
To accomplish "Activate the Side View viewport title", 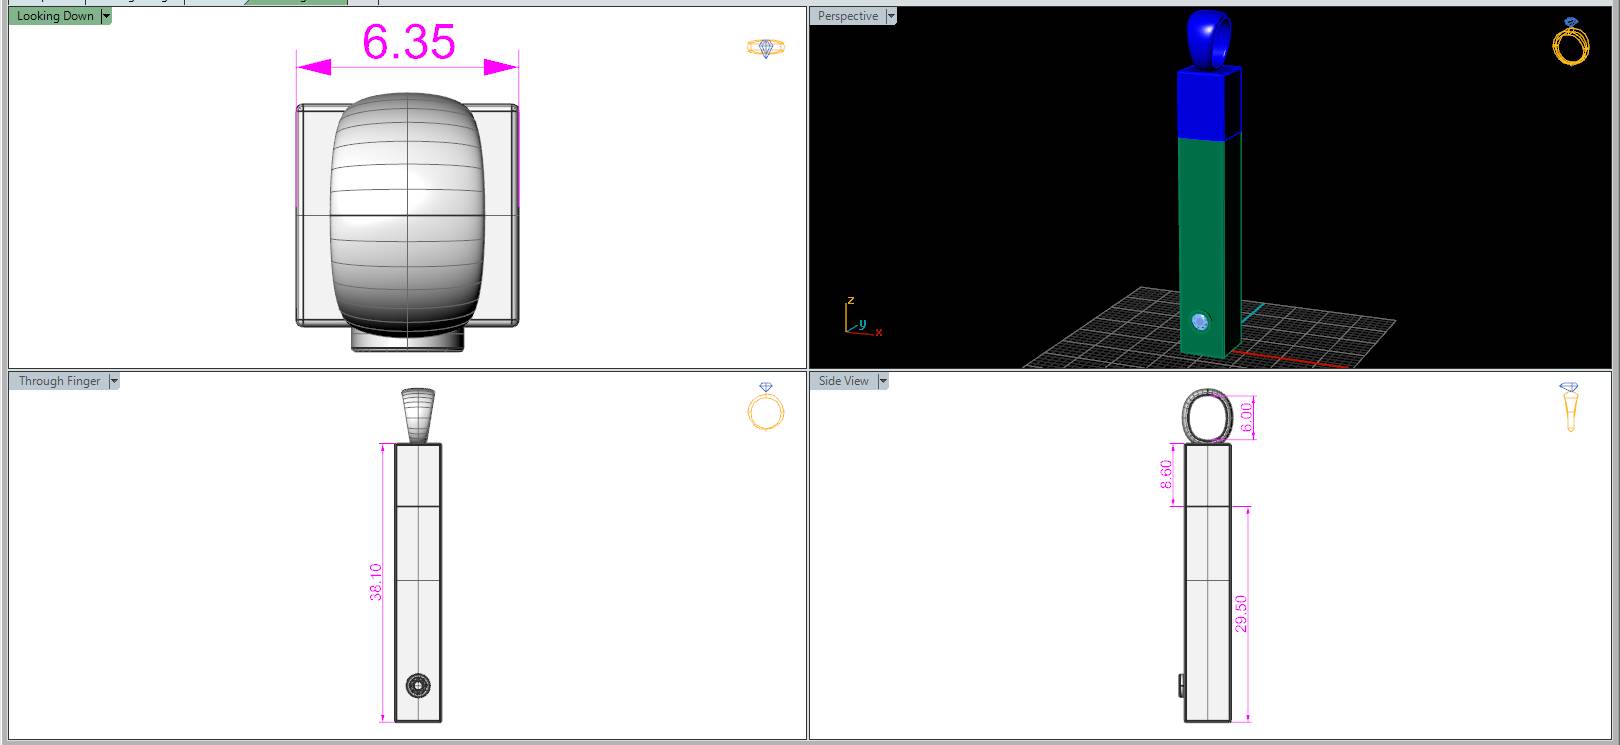I will (x=844, y=381).
